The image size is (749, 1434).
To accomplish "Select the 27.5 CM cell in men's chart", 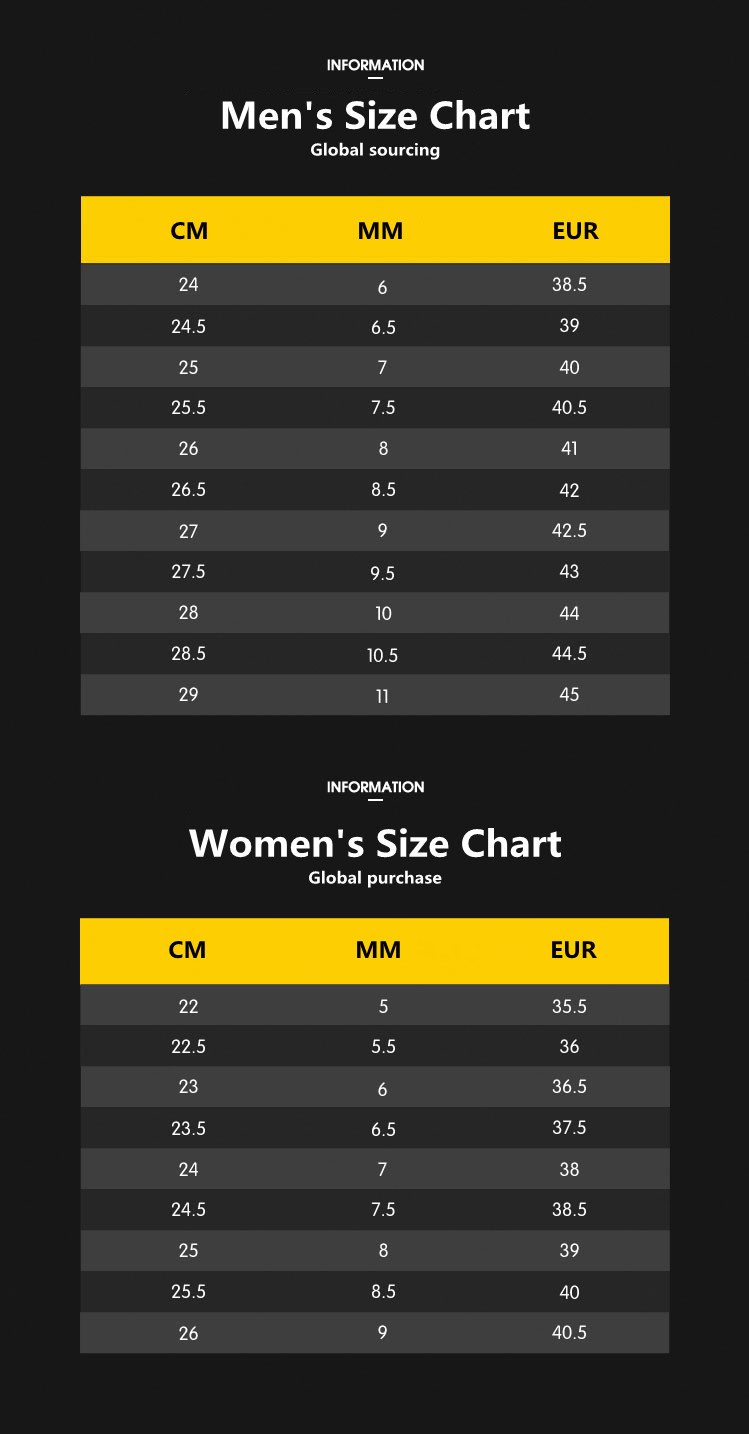I will [x=189, y=572].
